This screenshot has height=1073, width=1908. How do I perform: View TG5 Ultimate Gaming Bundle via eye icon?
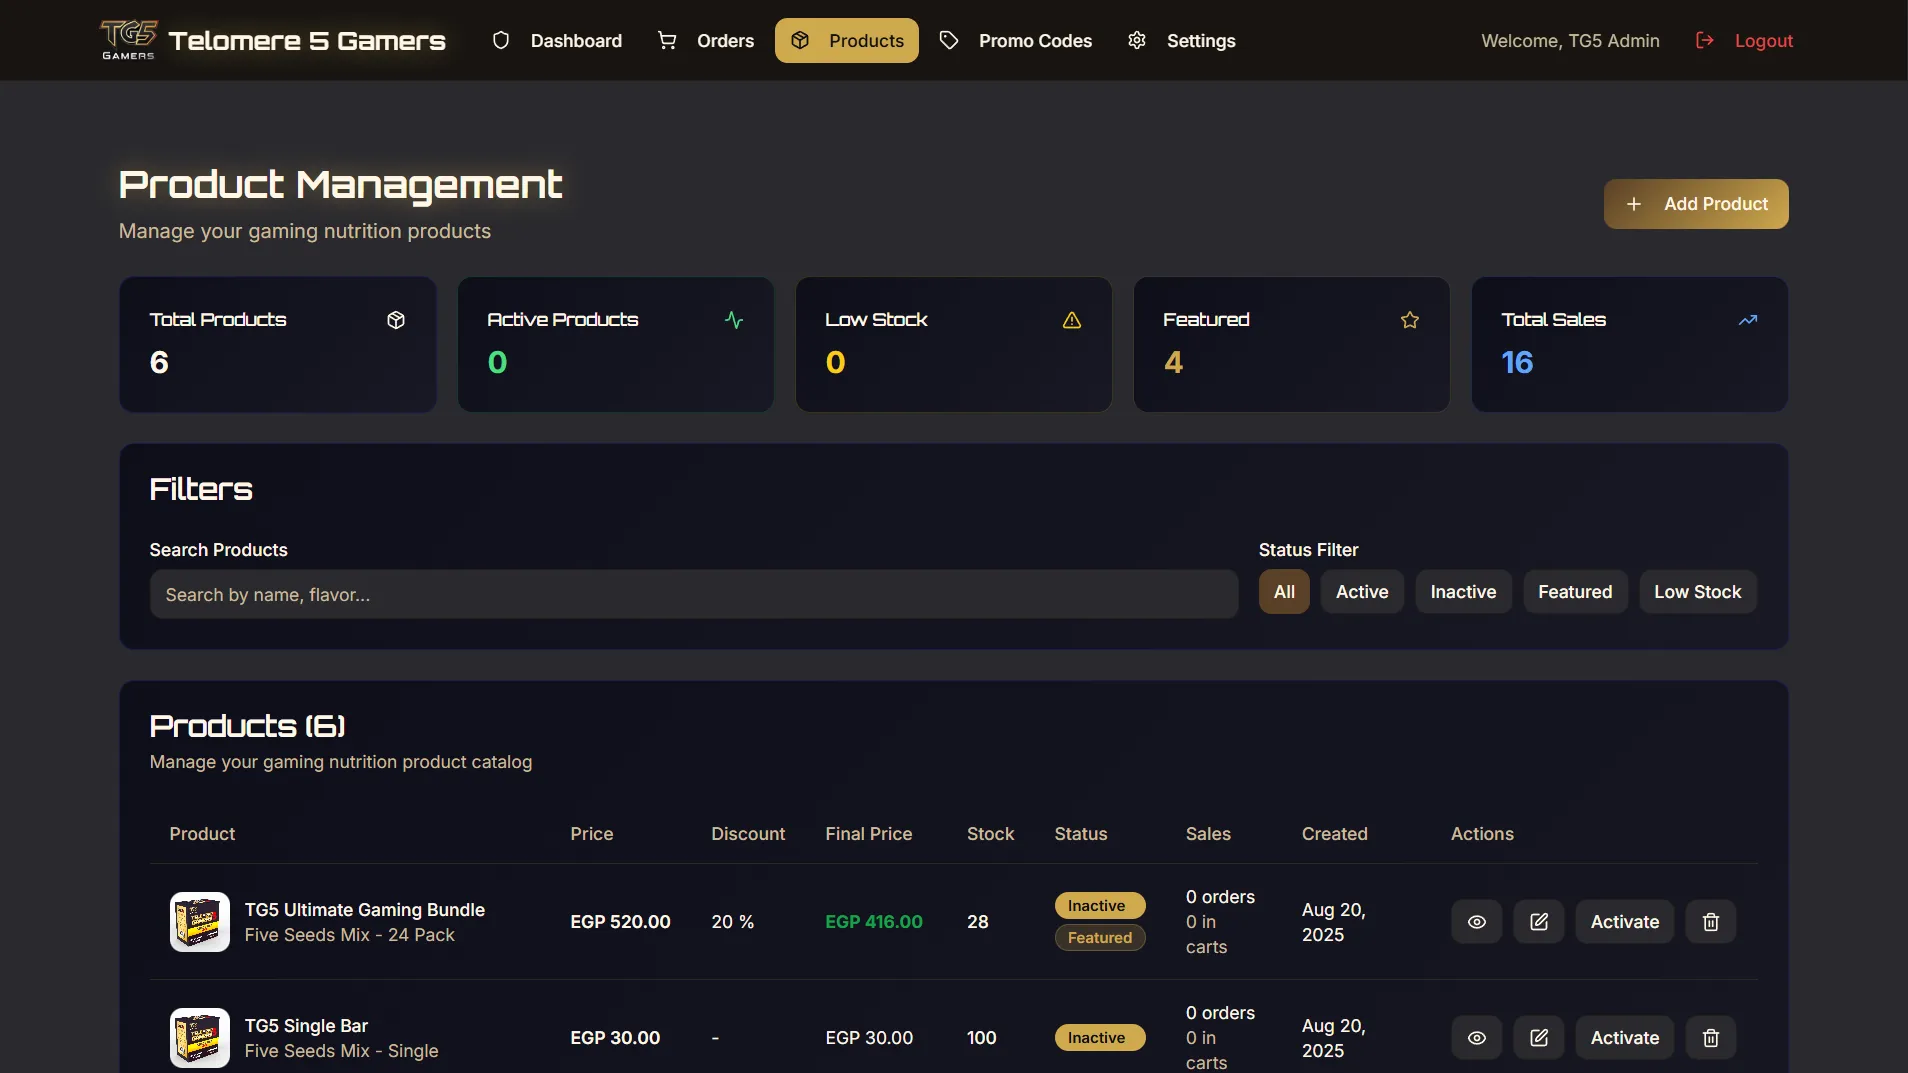1477,922
